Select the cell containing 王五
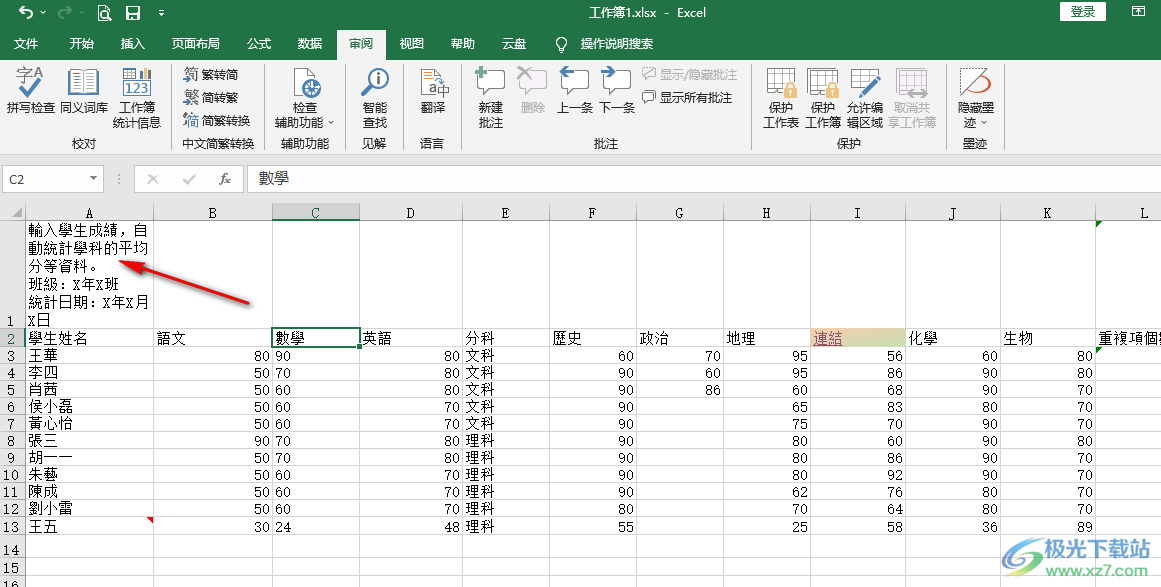1161x587 pixels. coord(89,526)
